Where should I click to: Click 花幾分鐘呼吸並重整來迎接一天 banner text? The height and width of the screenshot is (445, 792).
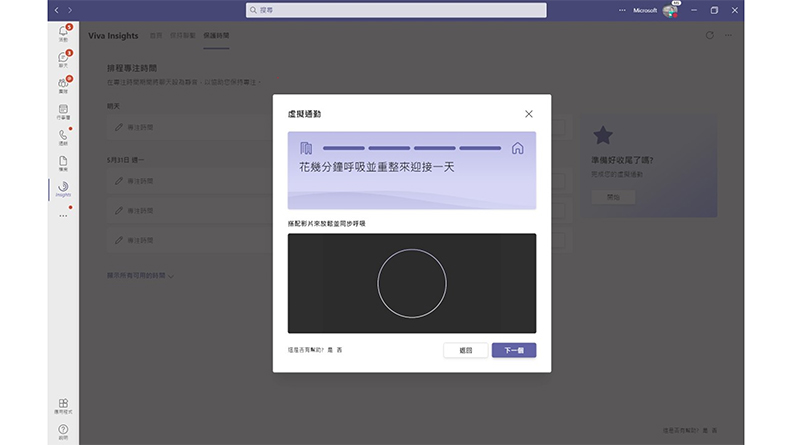[x=377, y=167]
